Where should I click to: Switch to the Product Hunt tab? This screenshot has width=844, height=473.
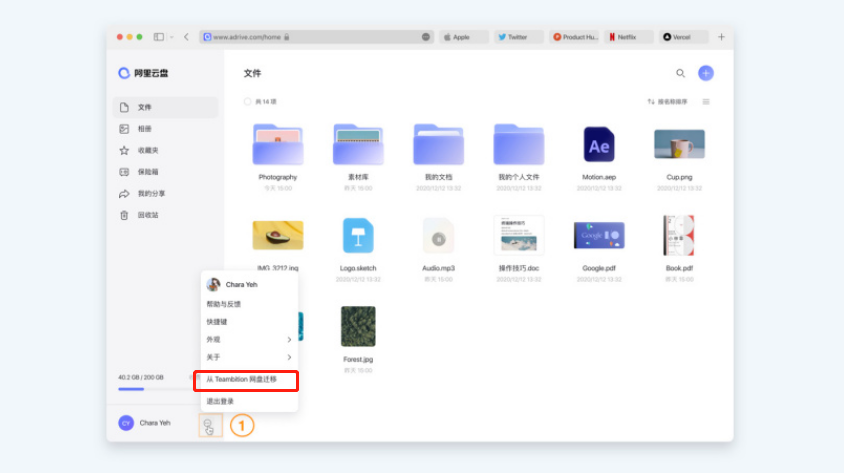pyautogui.click(x=574, y=37)
